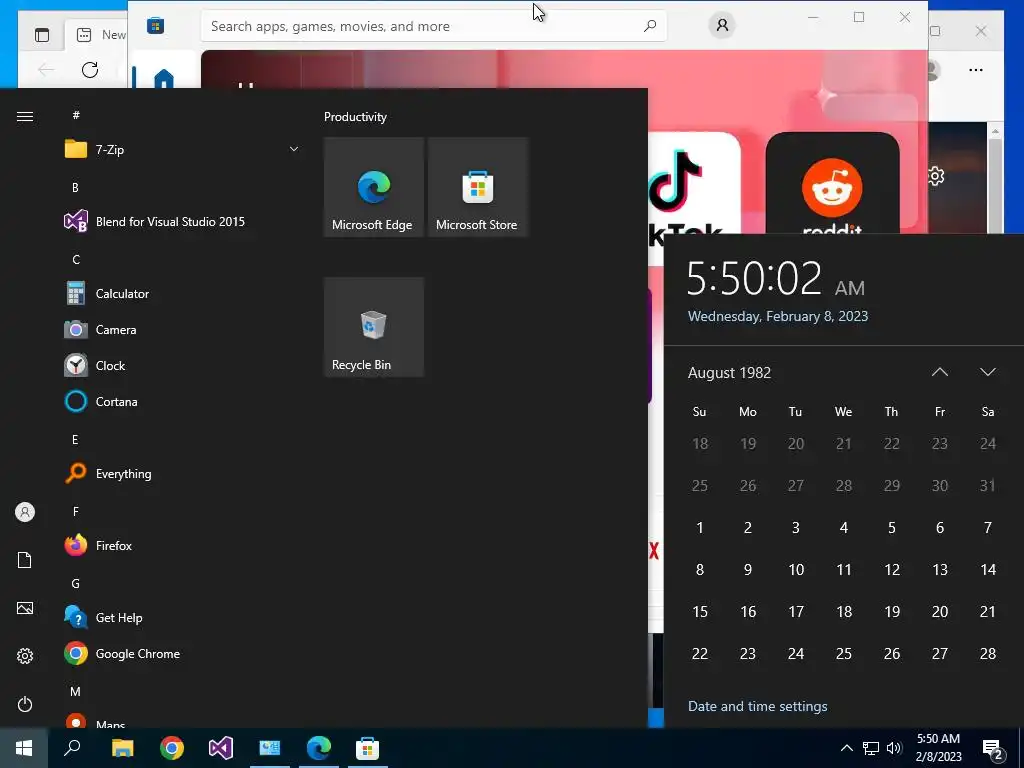Screen dimensions: 1024x768
Task: Open the Microsoft Store tile
Action: (477, 187)
